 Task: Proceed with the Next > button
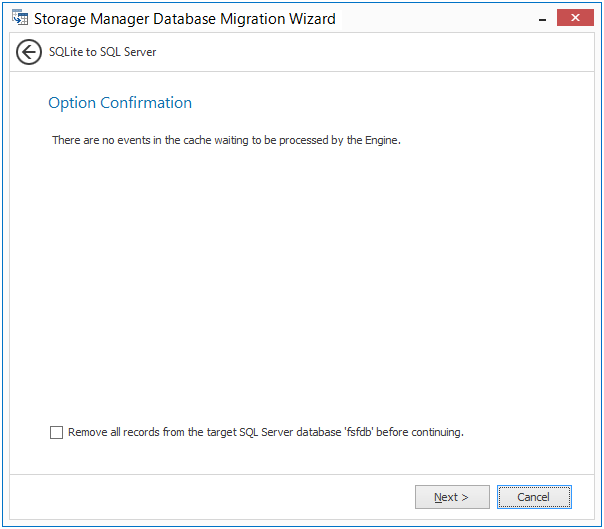pos(453,497)
